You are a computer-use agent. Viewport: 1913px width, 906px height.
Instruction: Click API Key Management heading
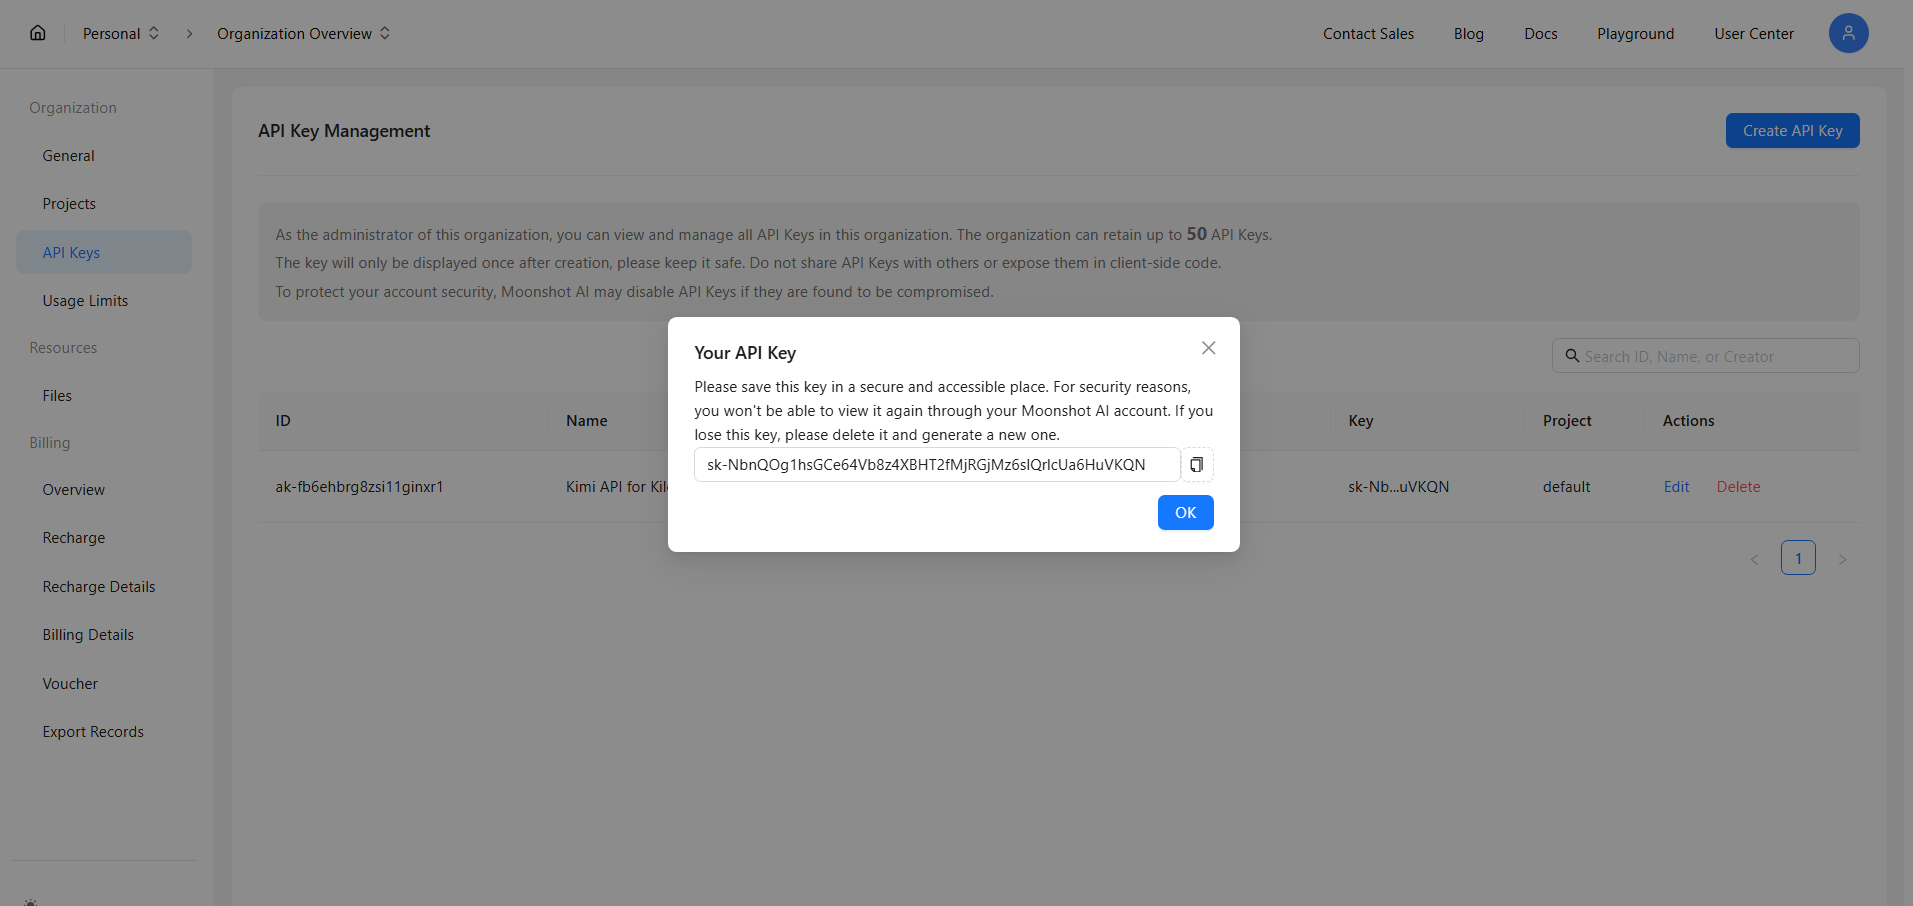pos(344,131)
